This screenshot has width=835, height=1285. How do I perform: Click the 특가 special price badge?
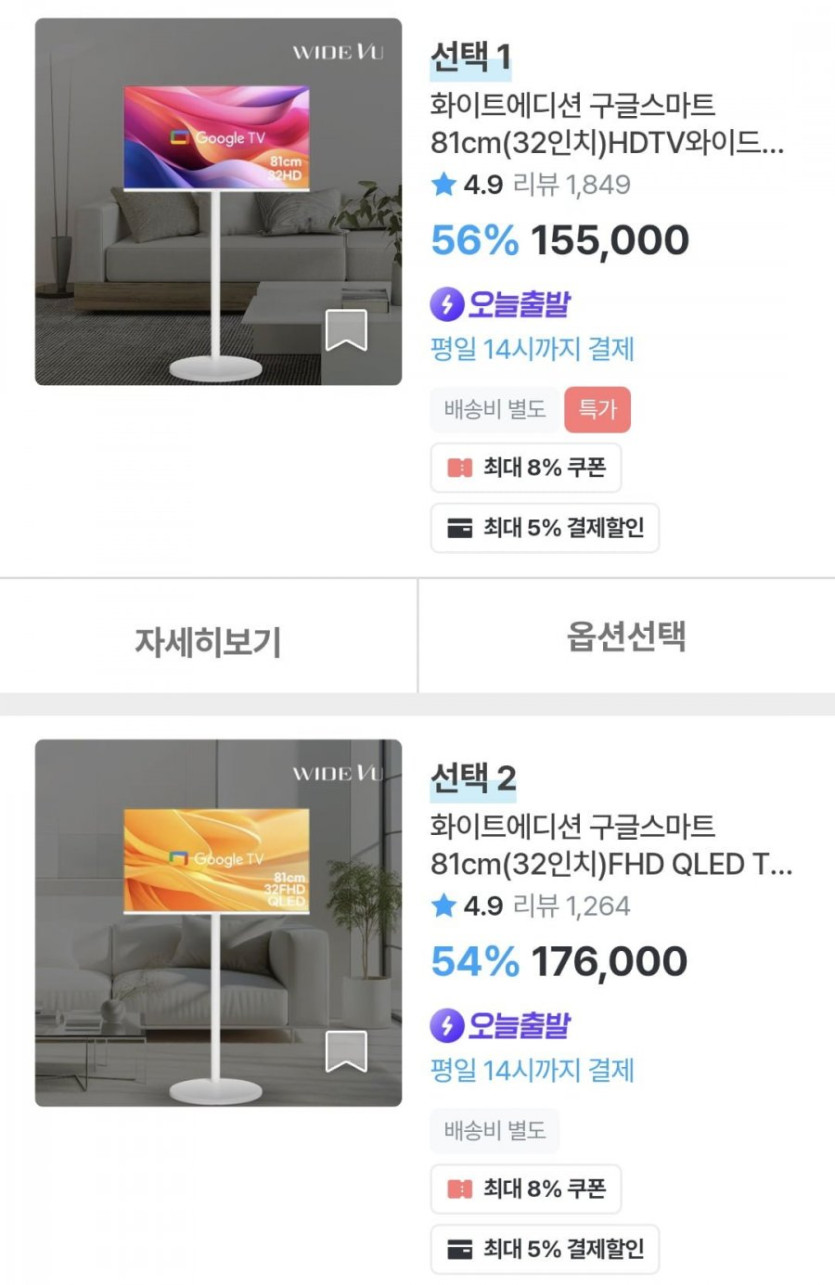coord(597,409)
